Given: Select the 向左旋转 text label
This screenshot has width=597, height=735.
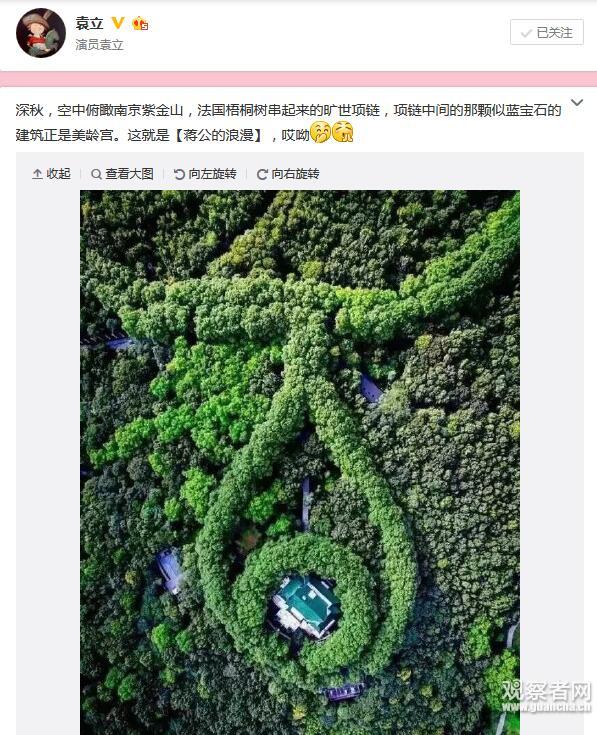Looking at the screenshot, I should pyautogui.click(x=212, y=174).
